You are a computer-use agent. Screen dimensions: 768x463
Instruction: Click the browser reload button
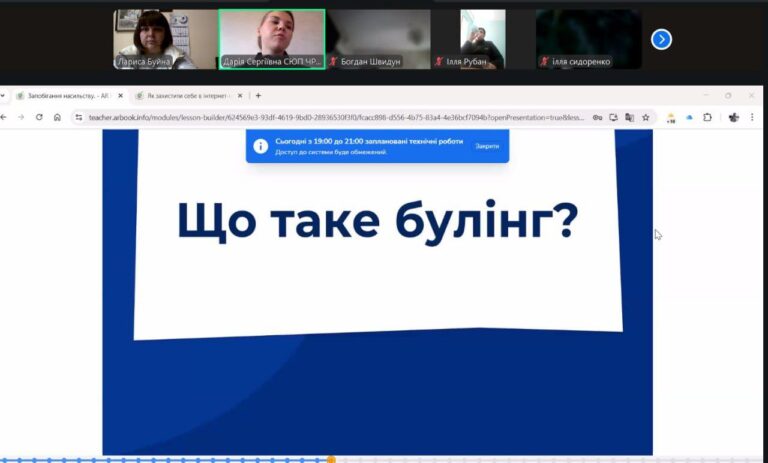tap(39, 117)
